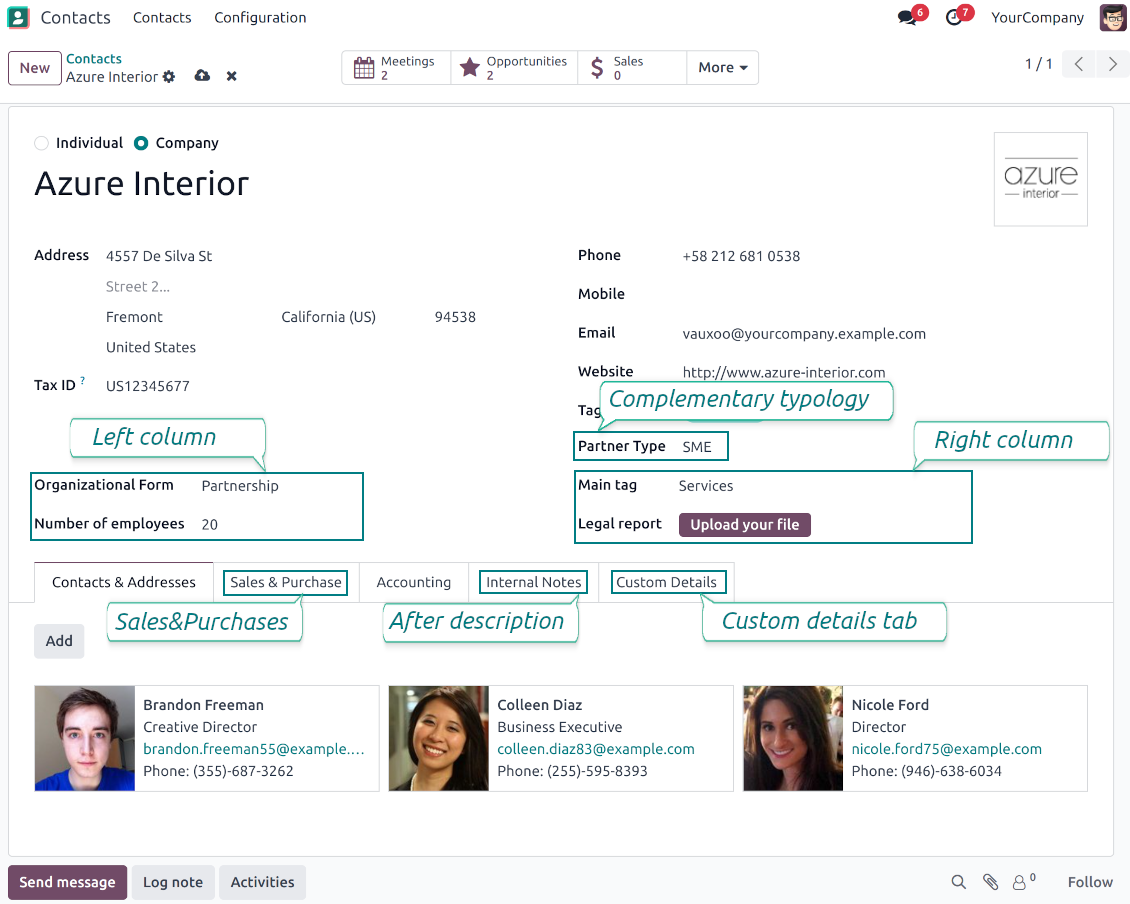Click the Follow button

pos(1090,882)
